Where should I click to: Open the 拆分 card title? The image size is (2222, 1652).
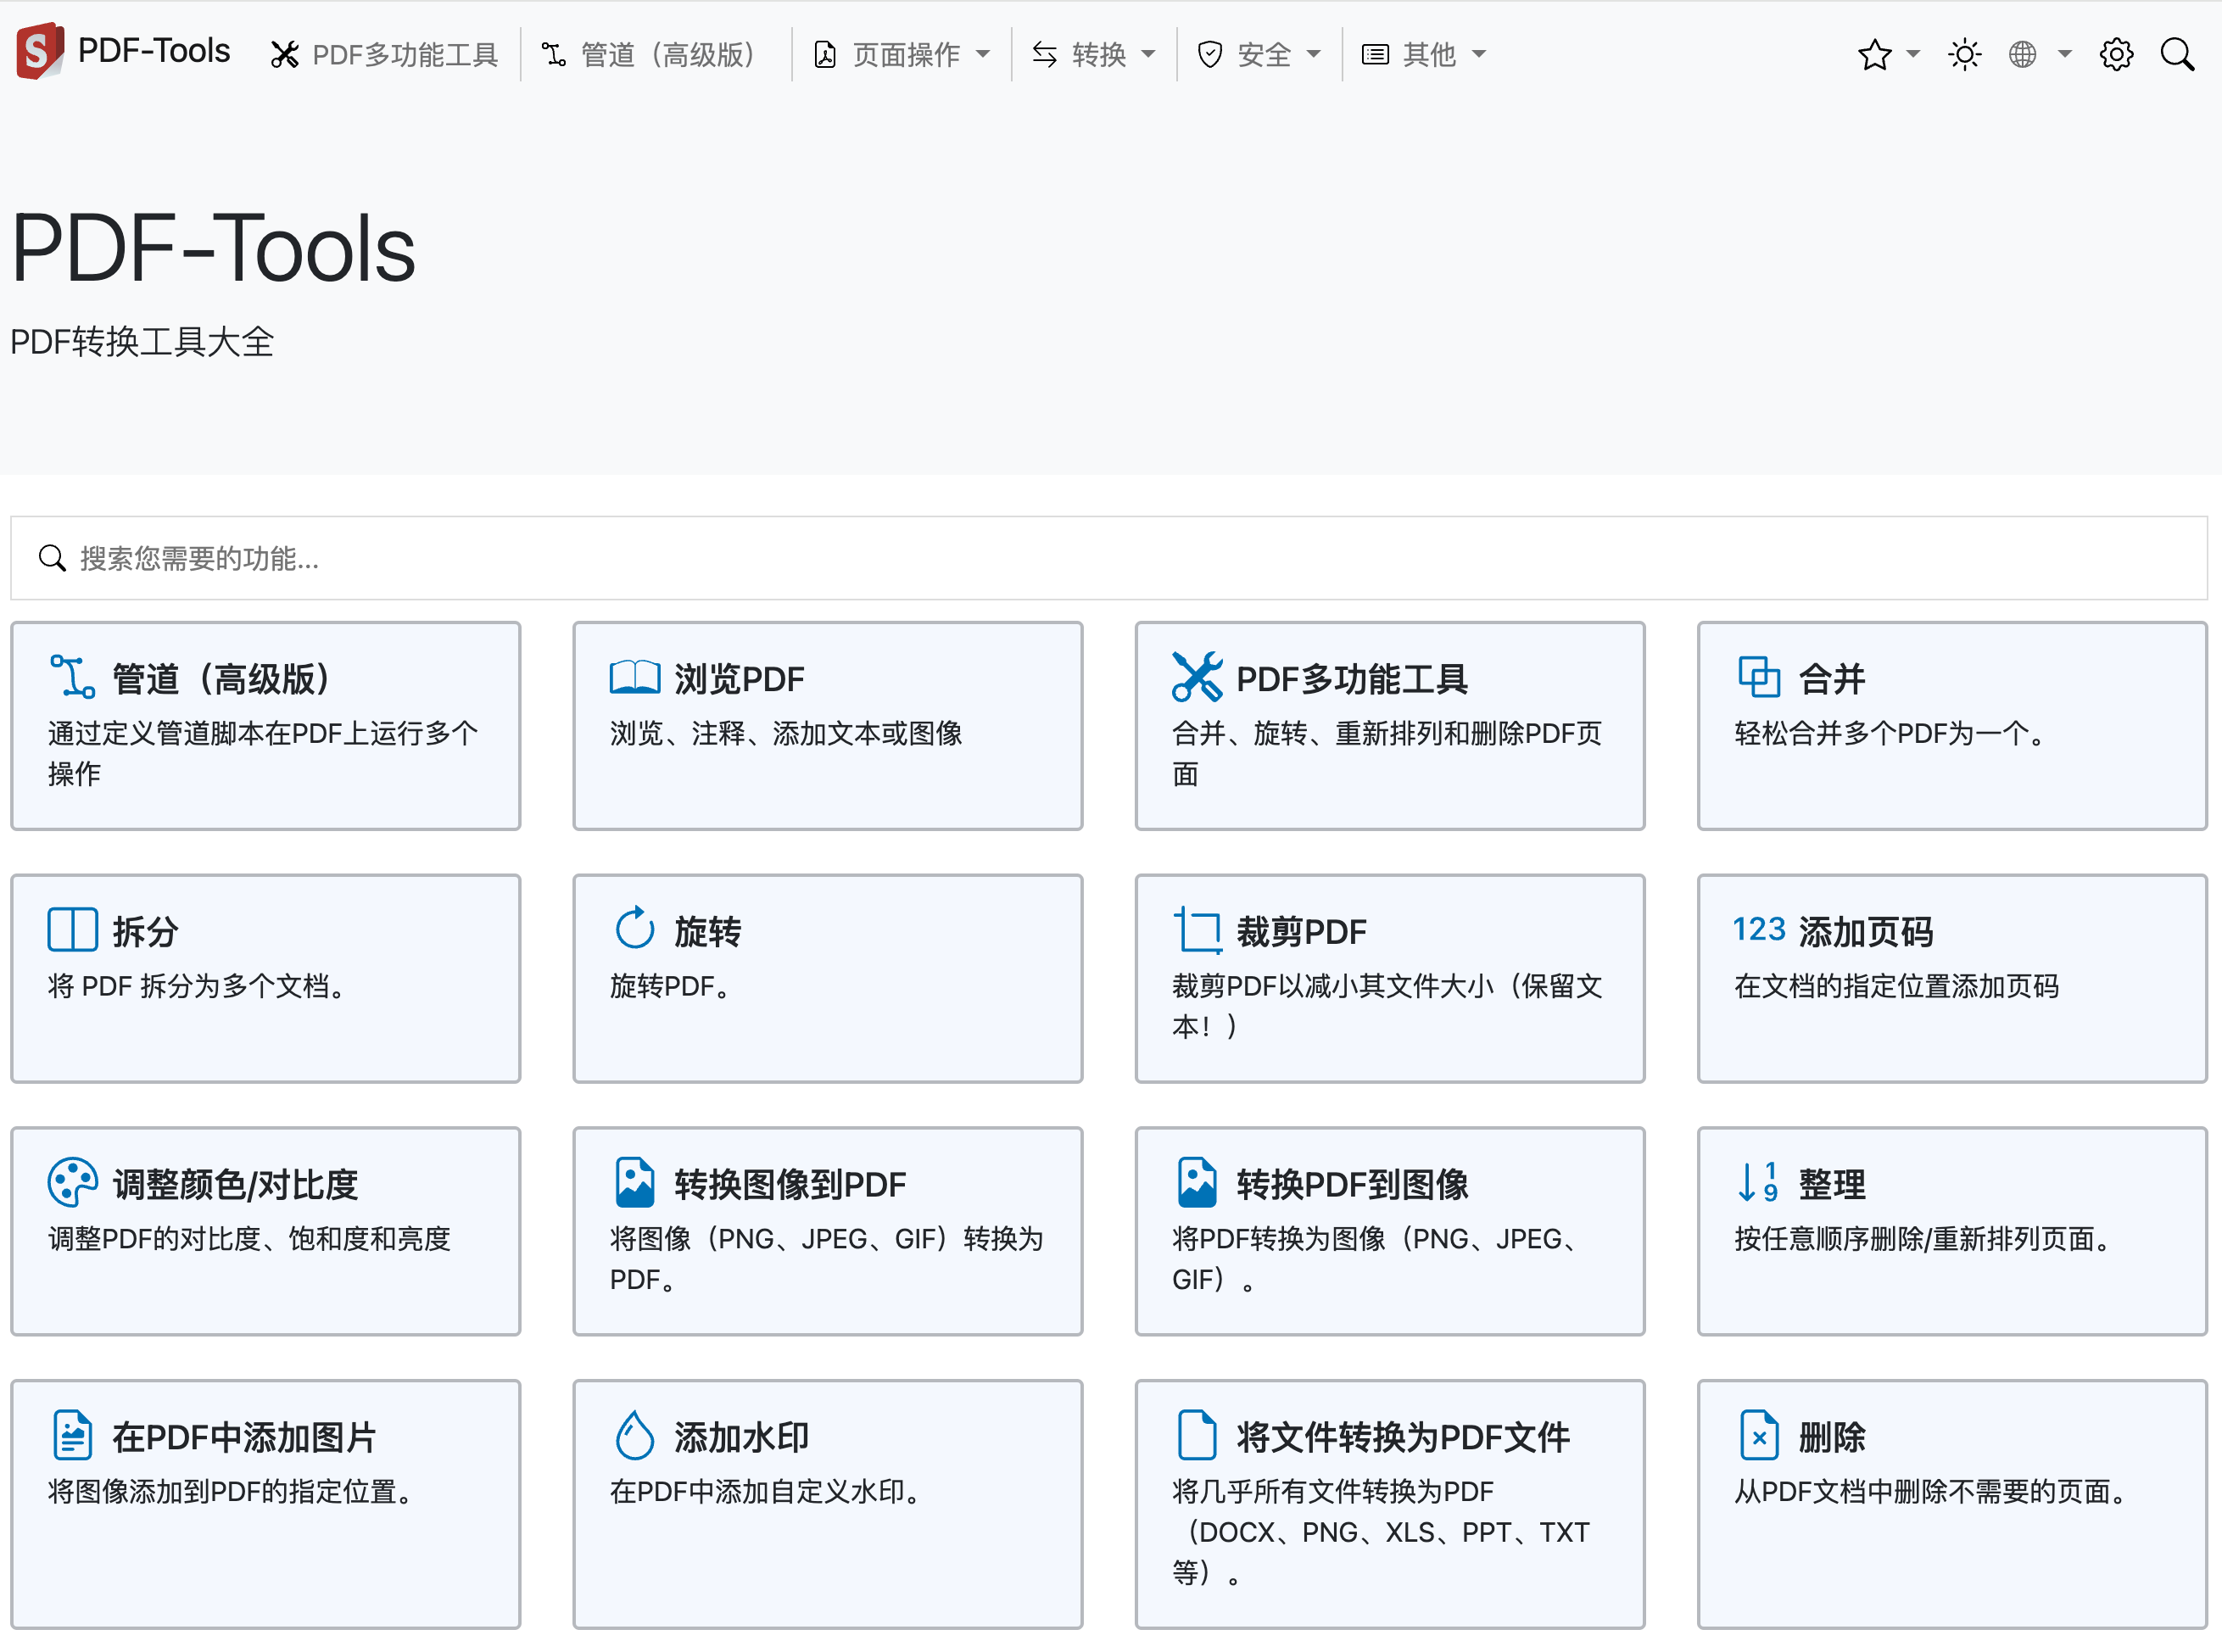tap(145, 931)
